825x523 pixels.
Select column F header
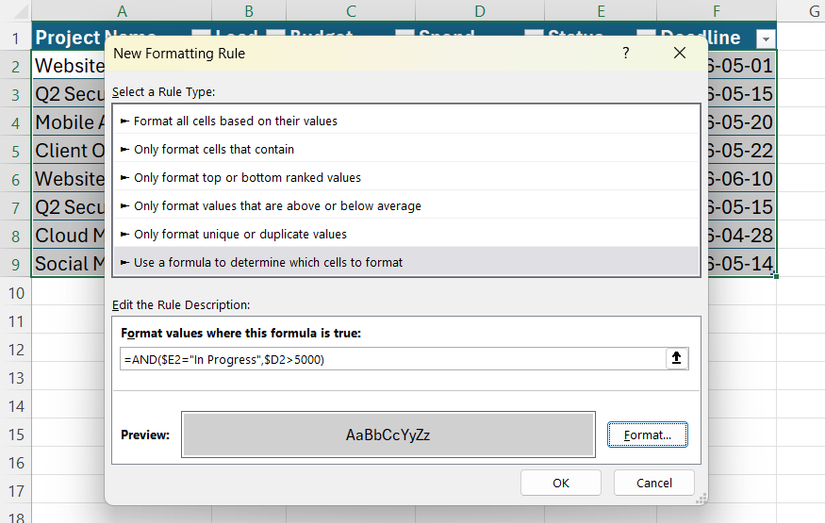pos(716,11)
